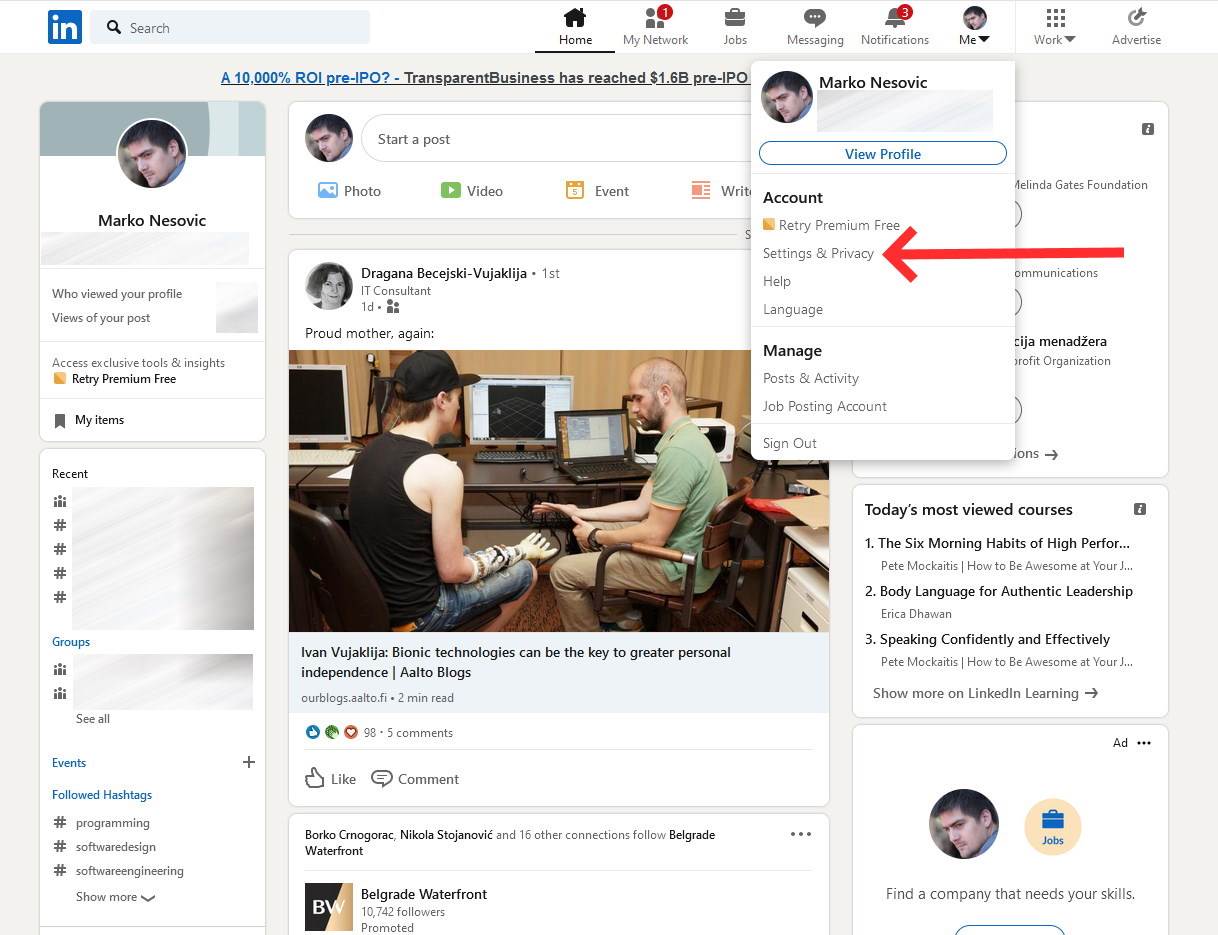The width and height of the screenshot is (1218, 935).
Task: Start a Video post
Action: 472,190
